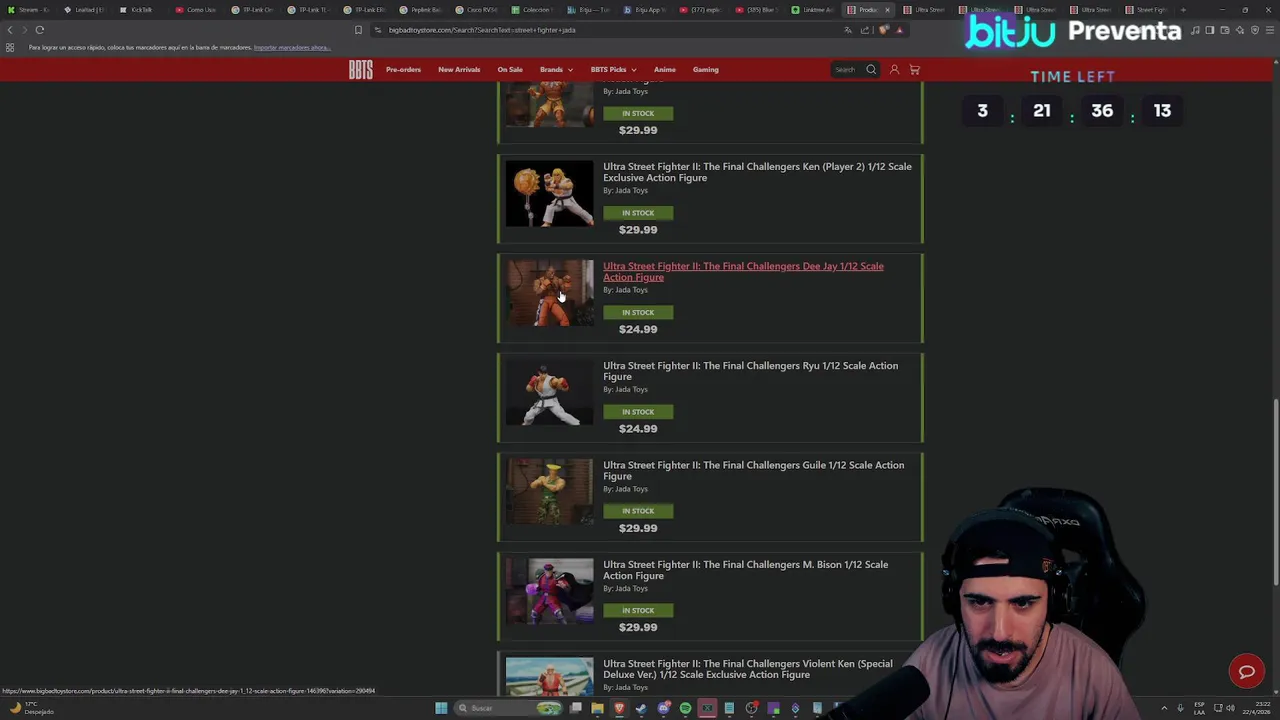Open M. Bison figure link

[745, 570]
